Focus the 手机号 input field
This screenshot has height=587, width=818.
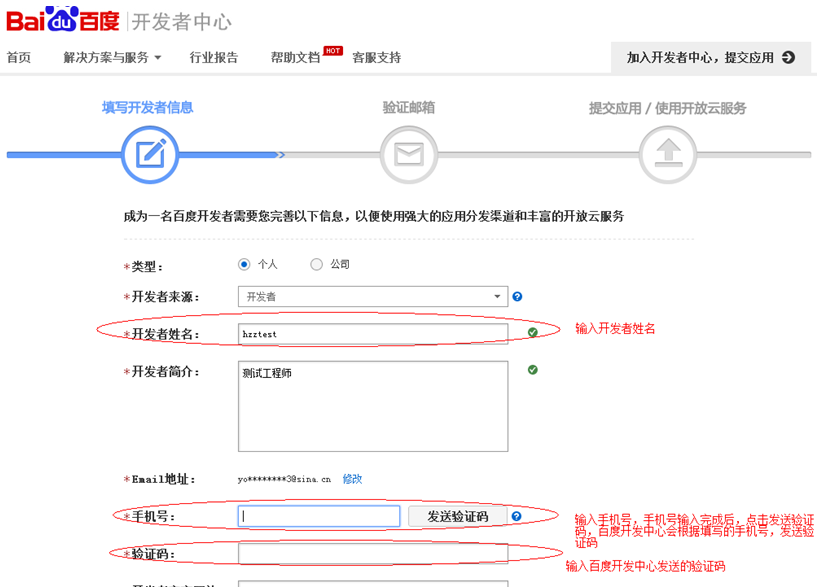319,517
